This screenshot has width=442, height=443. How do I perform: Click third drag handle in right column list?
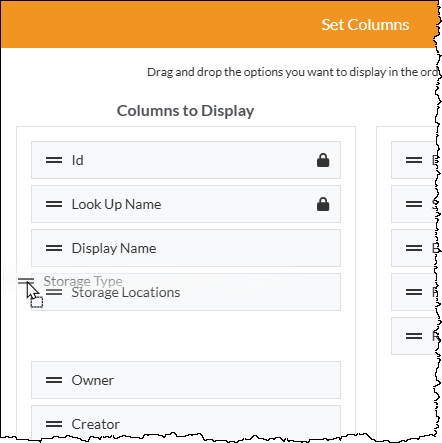click(414, 248)
